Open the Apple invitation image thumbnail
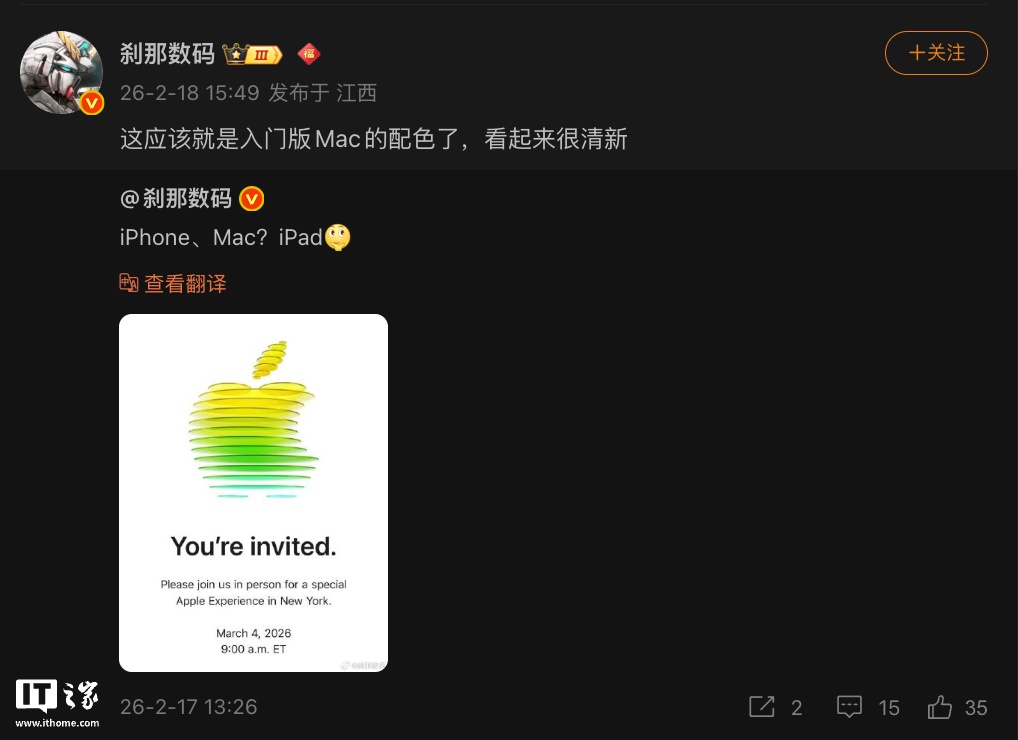The image size is (1018, 740). pyautogui.click(x=253, y=493)
